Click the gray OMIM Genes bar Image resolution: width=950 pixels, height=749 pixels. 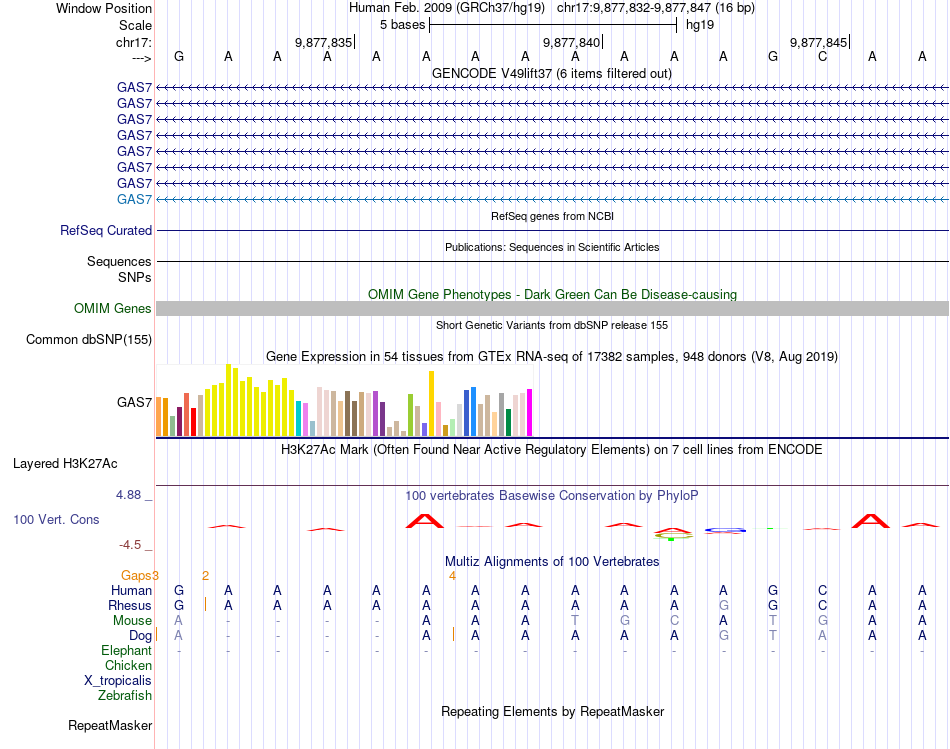tap(552, 308)
